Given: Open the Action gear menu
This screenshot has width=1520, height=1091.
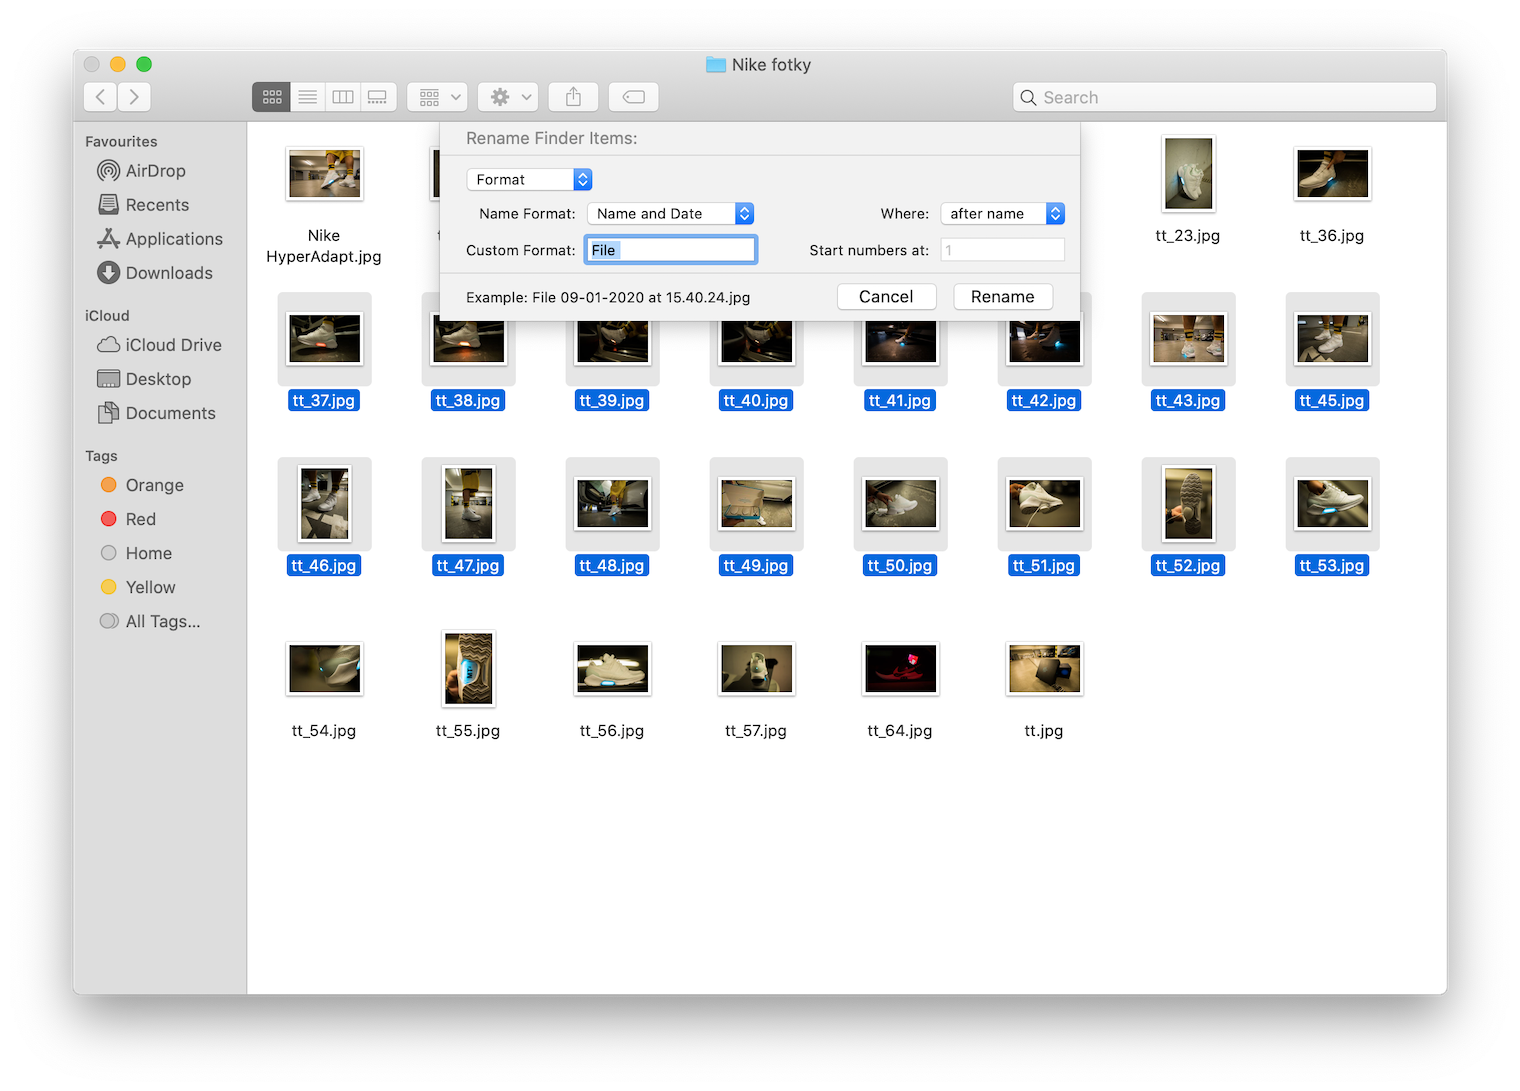Looking at the screenshot, I should (x=509, y=97).
